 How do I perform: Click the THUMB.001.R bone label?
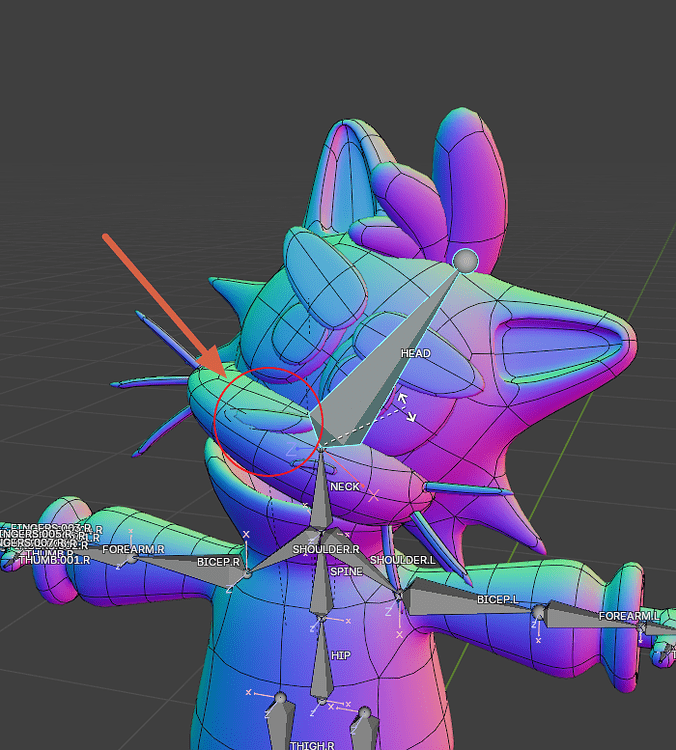pos(55,560)
